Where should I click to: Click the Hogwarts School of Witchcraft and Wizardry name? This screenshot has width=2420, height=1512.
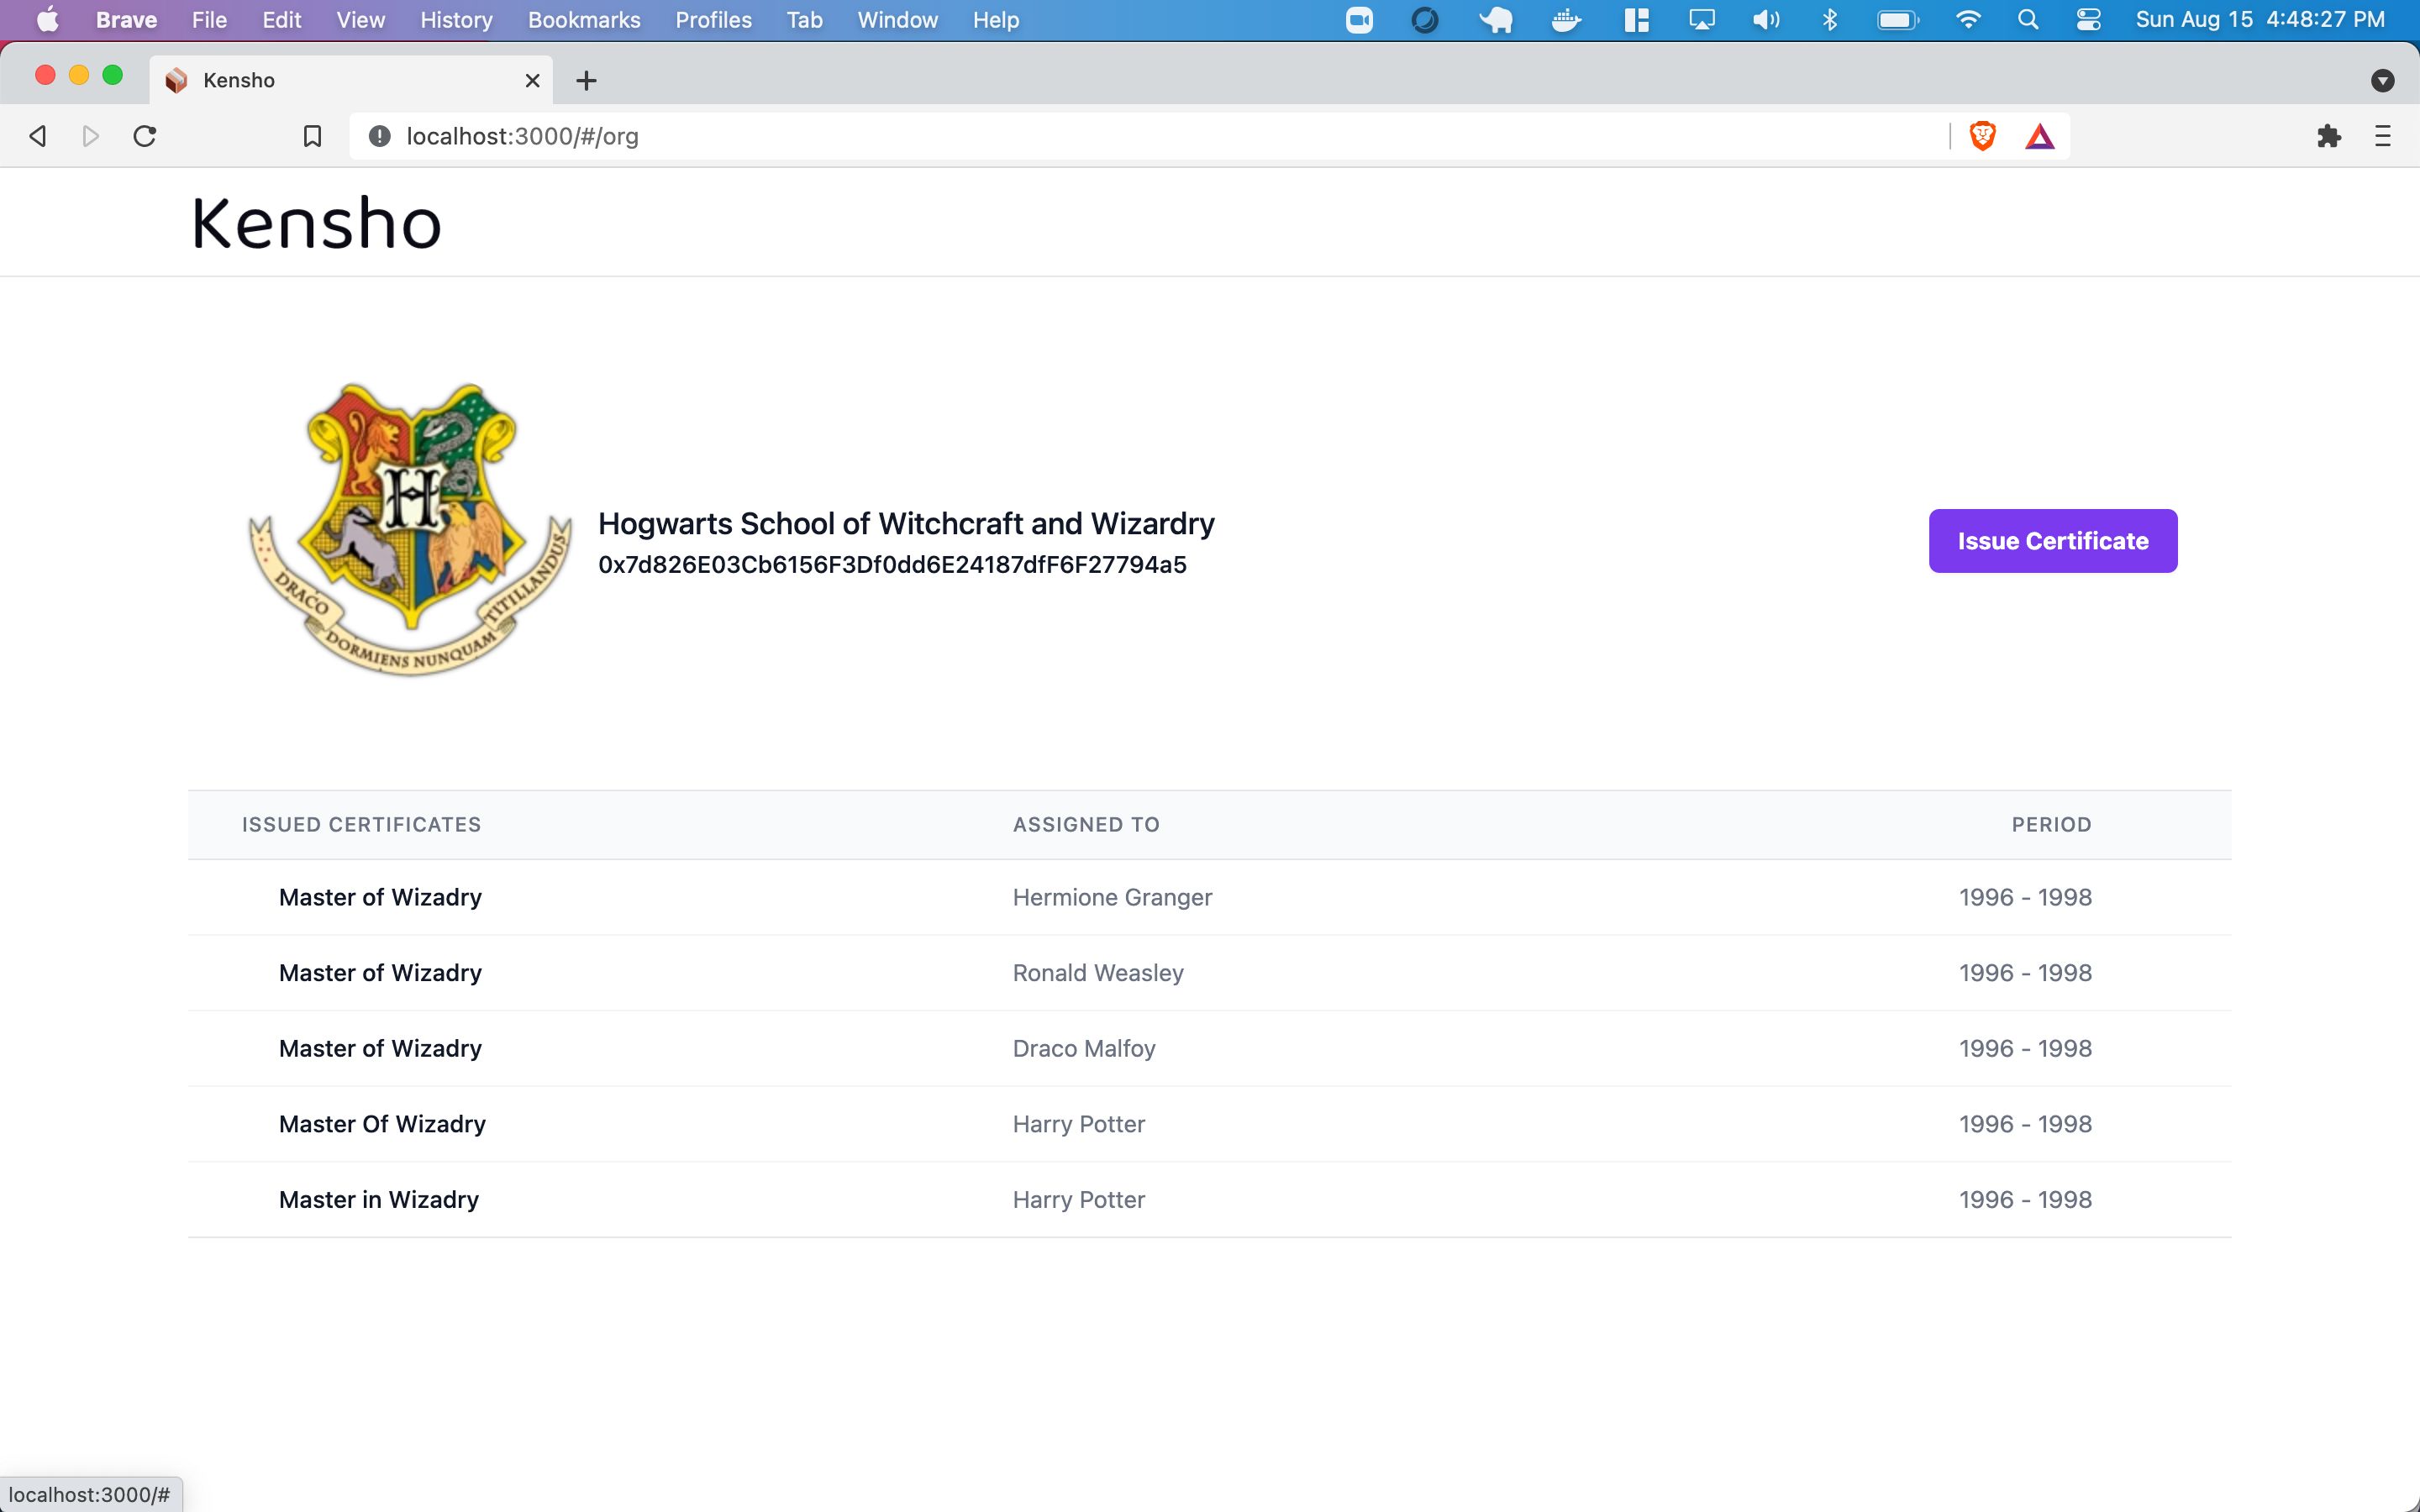906,524
